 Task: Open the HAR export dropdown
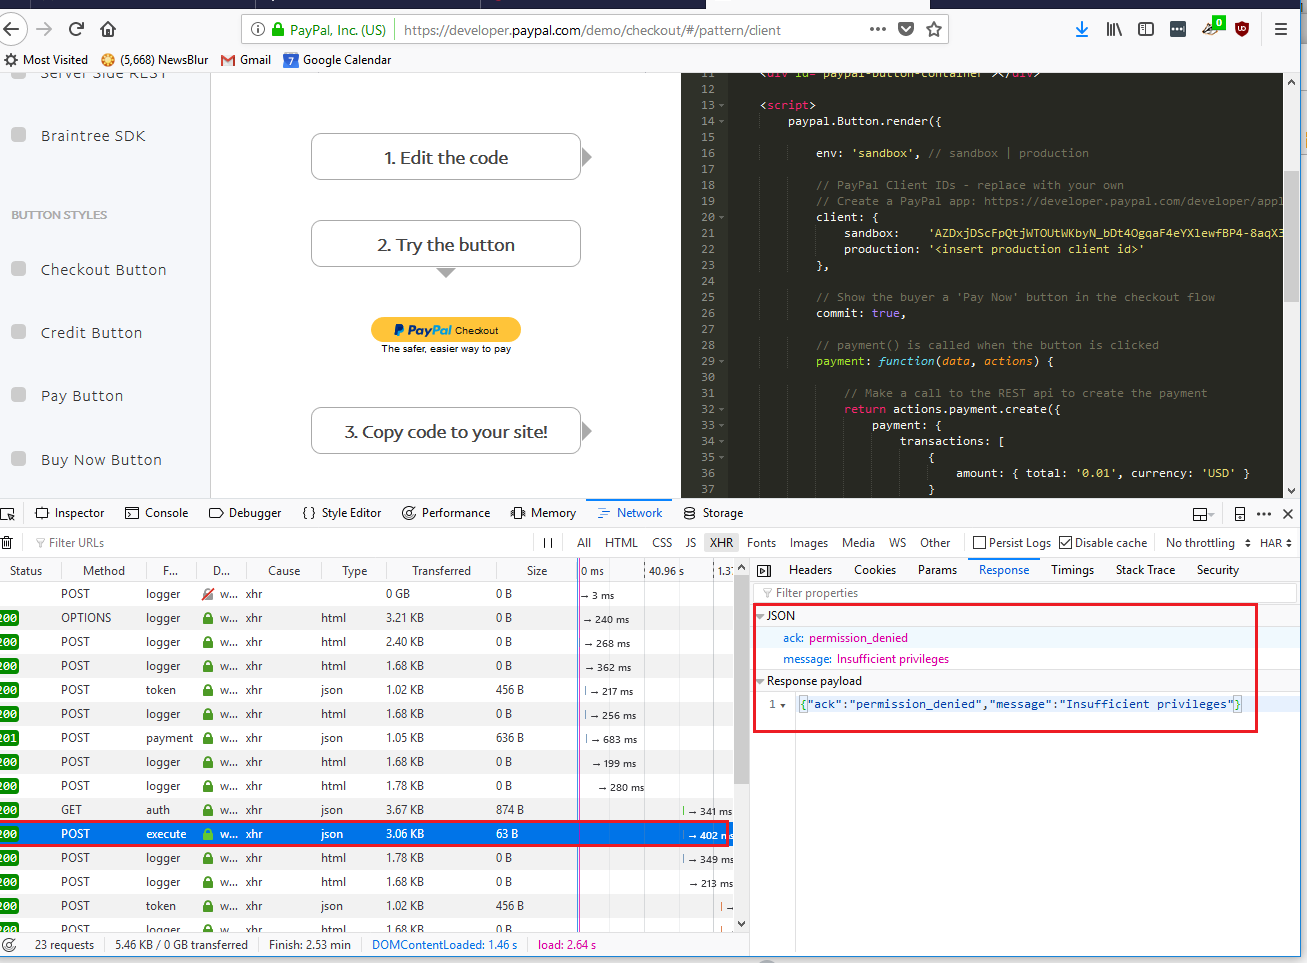1276,543
